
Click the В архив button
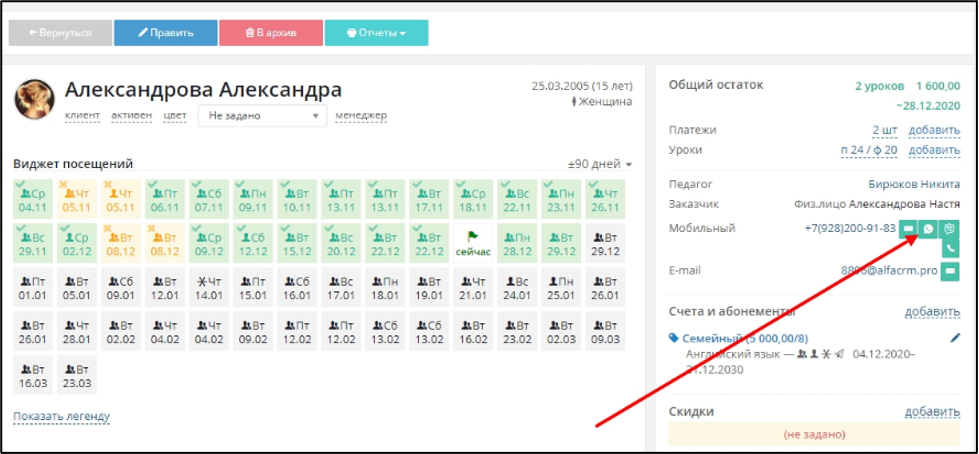tap(271, 33)
